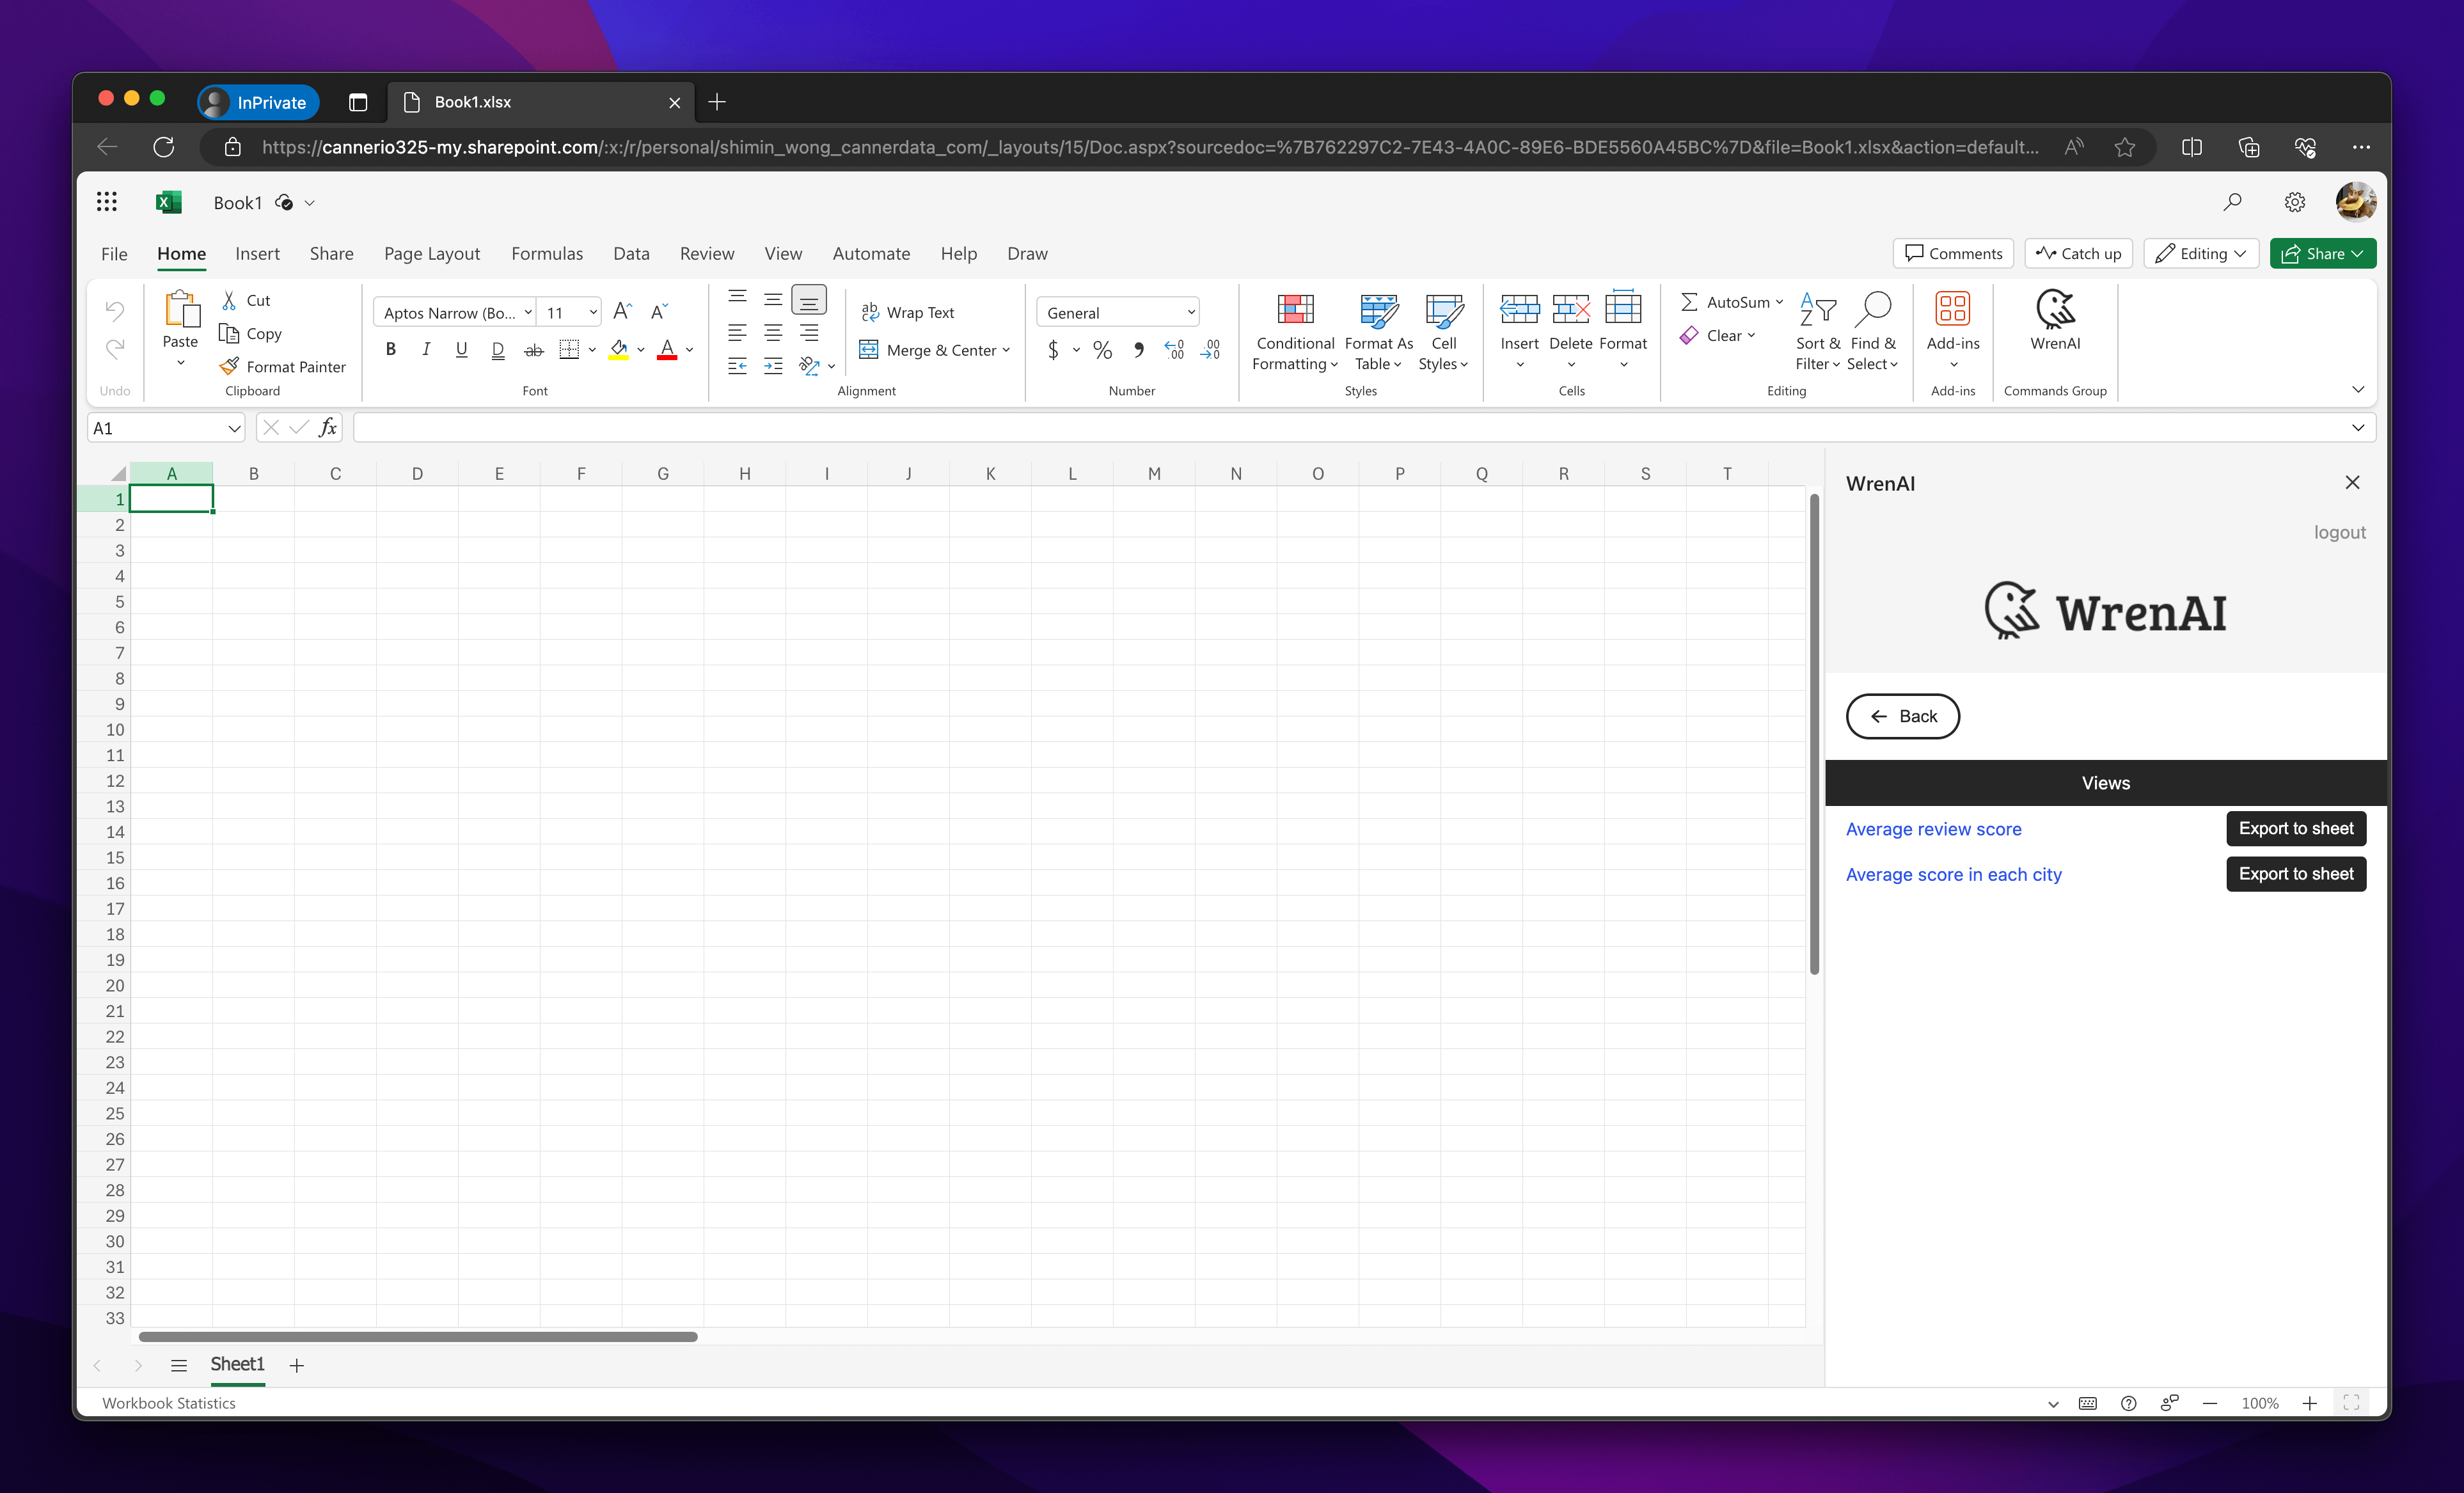2464x1493 pixels.
Task: Toggle Double Underline formatting
Action: (498, 349)
